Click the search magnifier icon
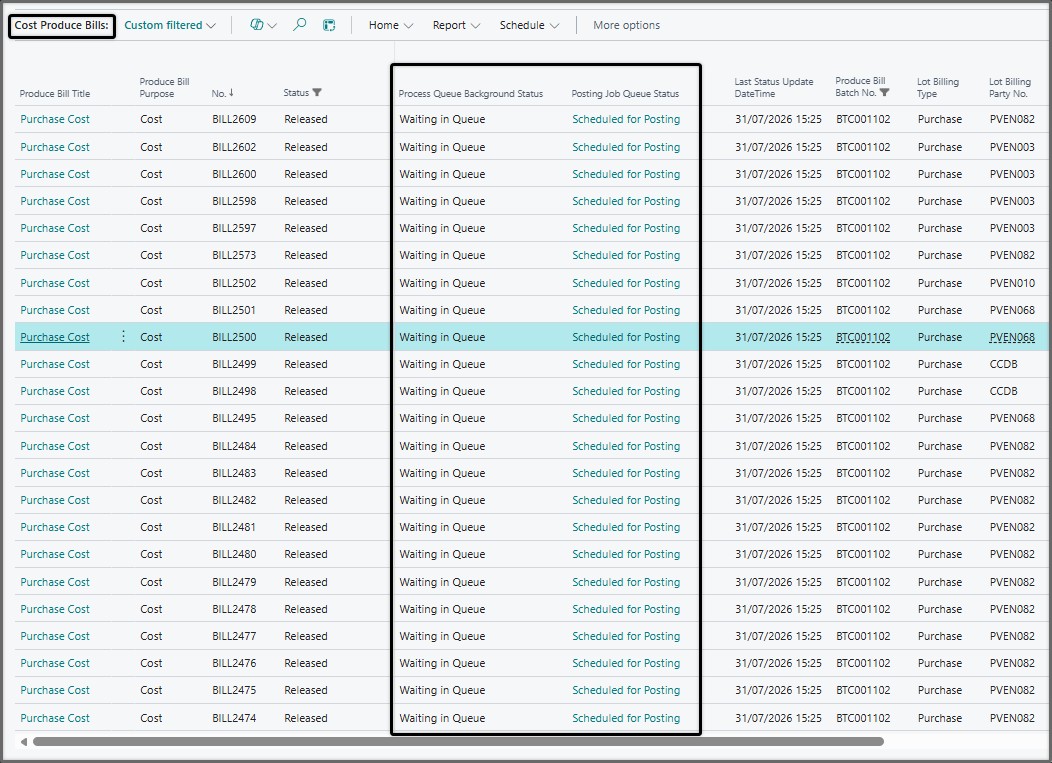Screen dimensions: 1052x763 299,25
